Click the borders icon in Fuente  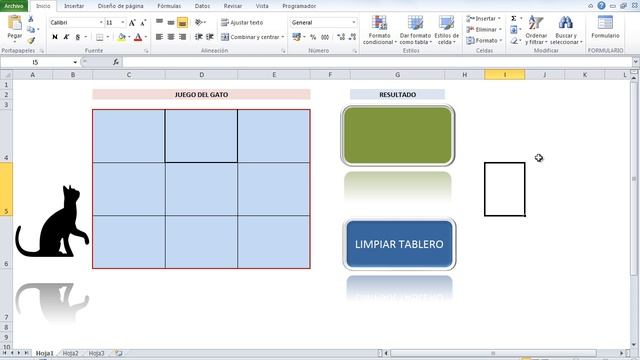click(x=100, y=37)
